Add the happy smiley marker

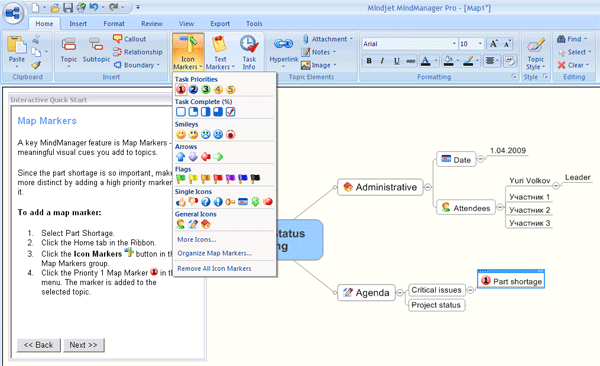point(181,134)
